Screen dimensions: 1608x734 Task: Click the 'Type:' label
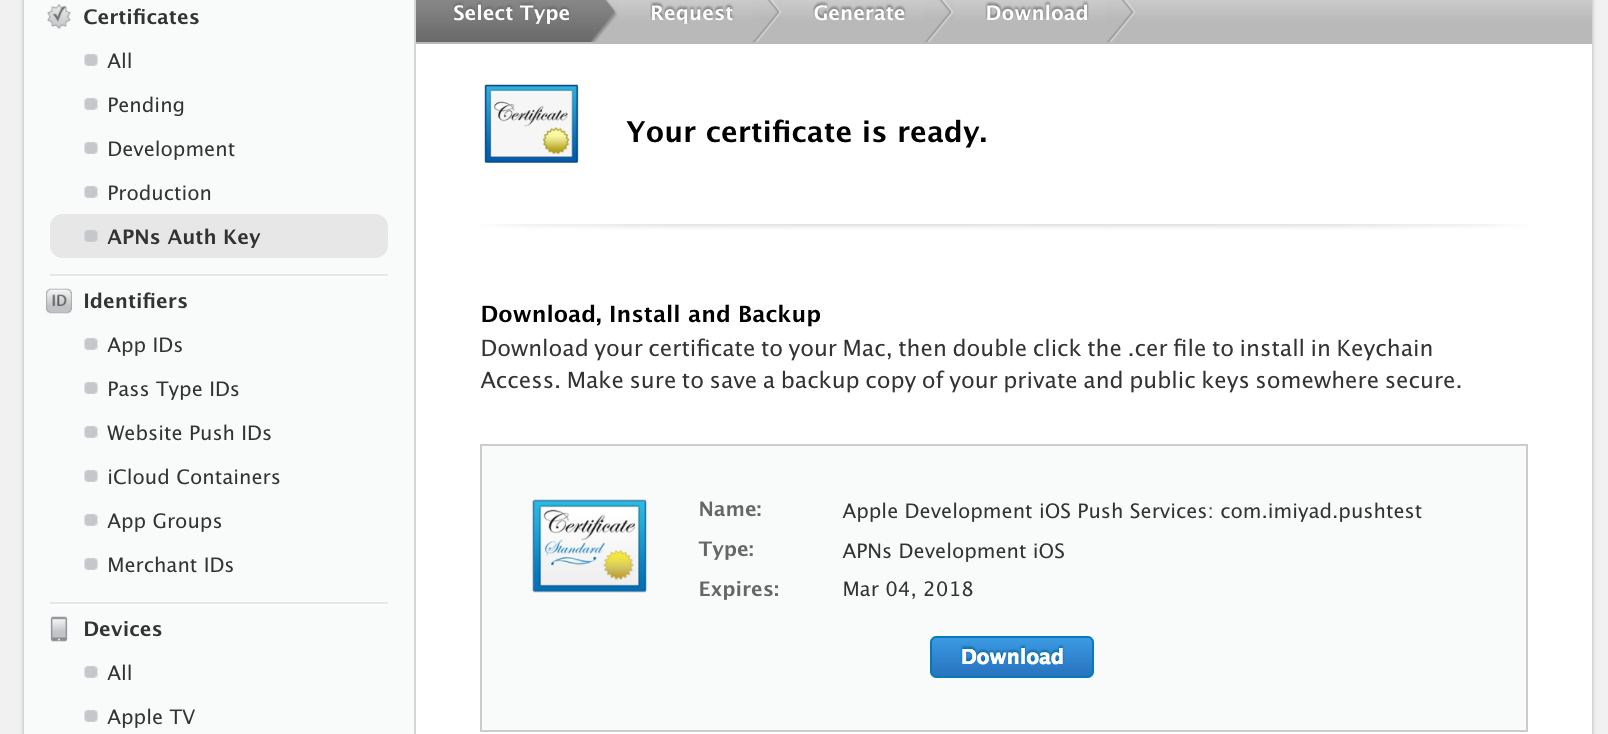coord(726,549)
